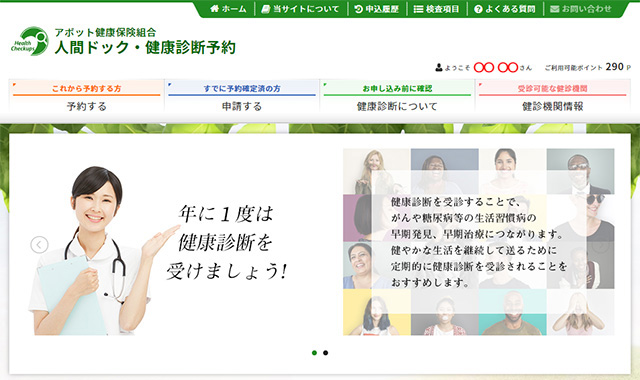Select the first green carousel dot
This screenshot has height=380, width=640.
pyautogui.click(x=314, y=353)
